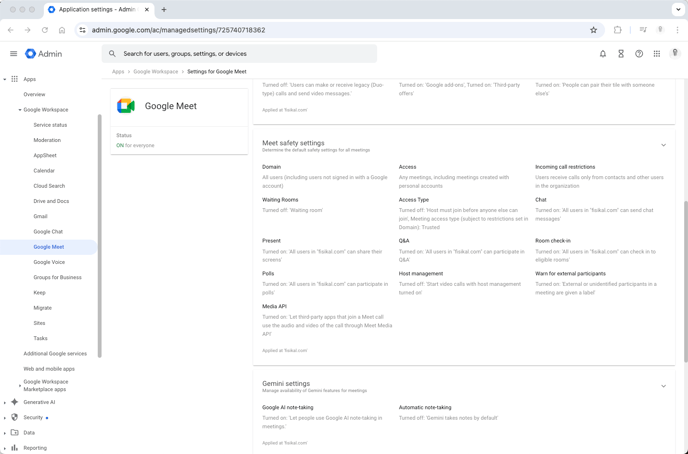Click the browser address bar URL

pyautogui.click(x=178, y=30)
